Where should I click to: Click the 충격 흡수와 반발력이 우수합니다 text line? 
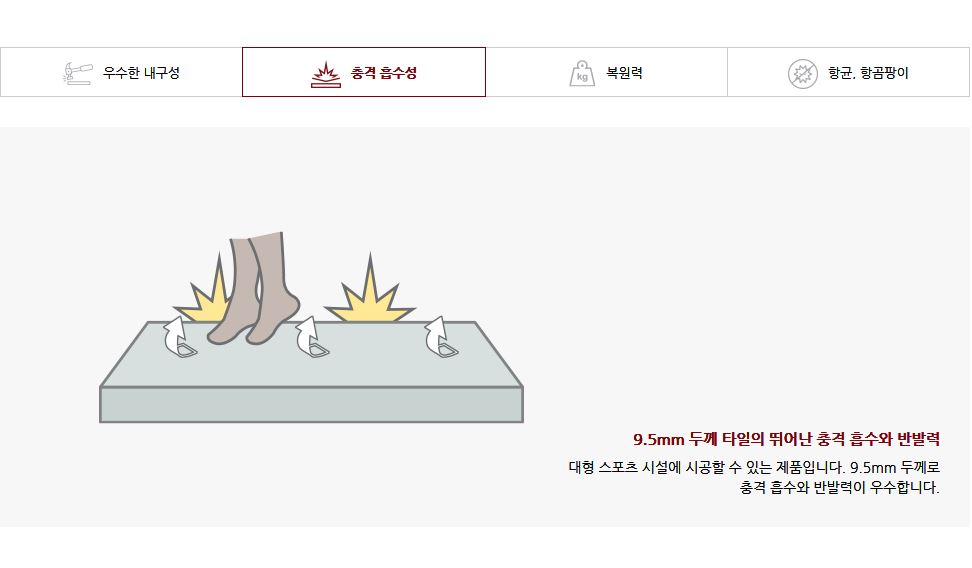pos(839,487)
